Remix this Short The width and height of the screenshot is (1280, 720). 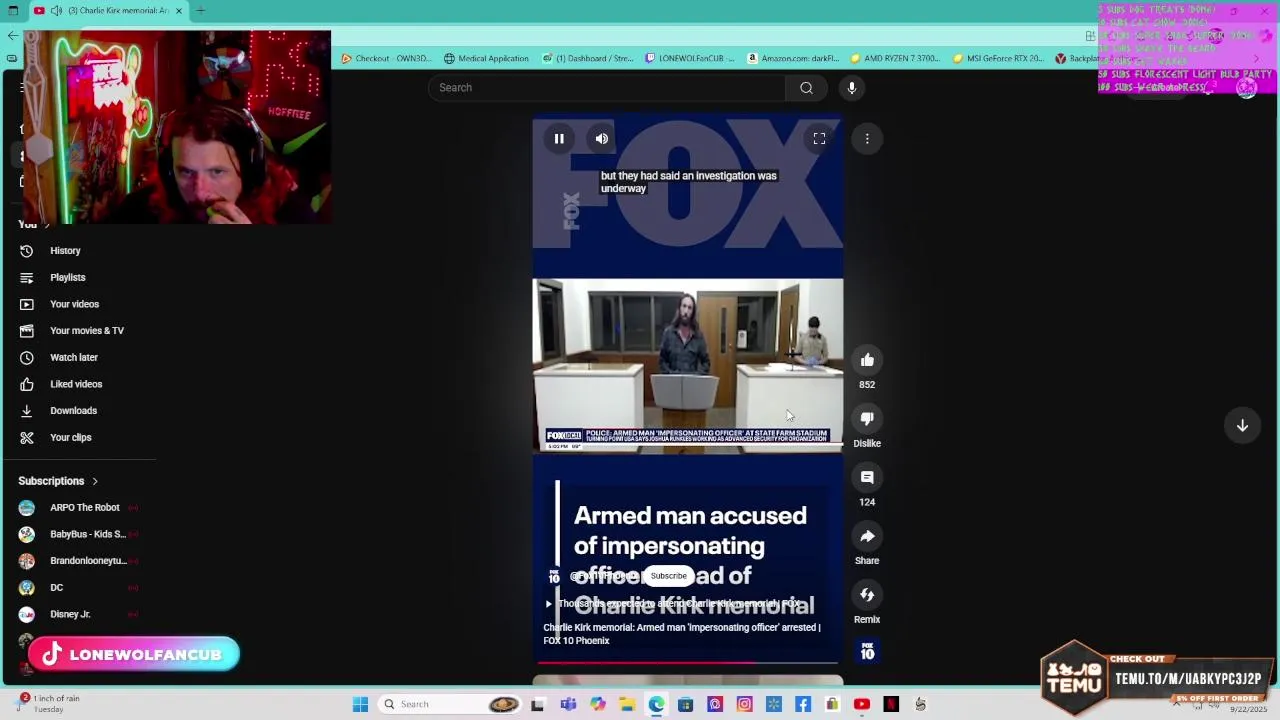pos(867,595)
